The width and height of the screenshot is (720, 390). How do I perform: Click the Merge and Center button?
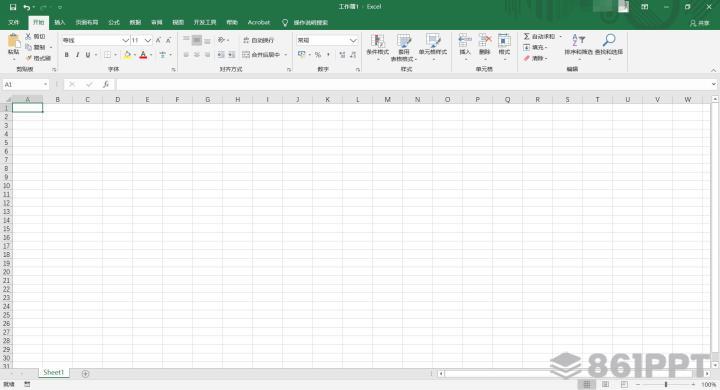261,55
